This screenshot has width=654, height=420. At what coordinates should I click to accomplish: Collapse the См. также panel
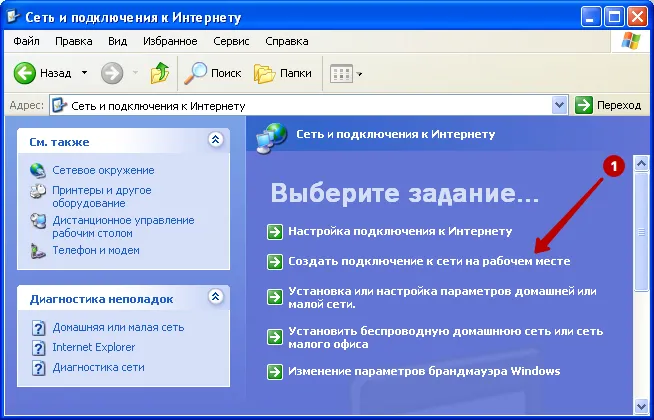tap(216, 139)
